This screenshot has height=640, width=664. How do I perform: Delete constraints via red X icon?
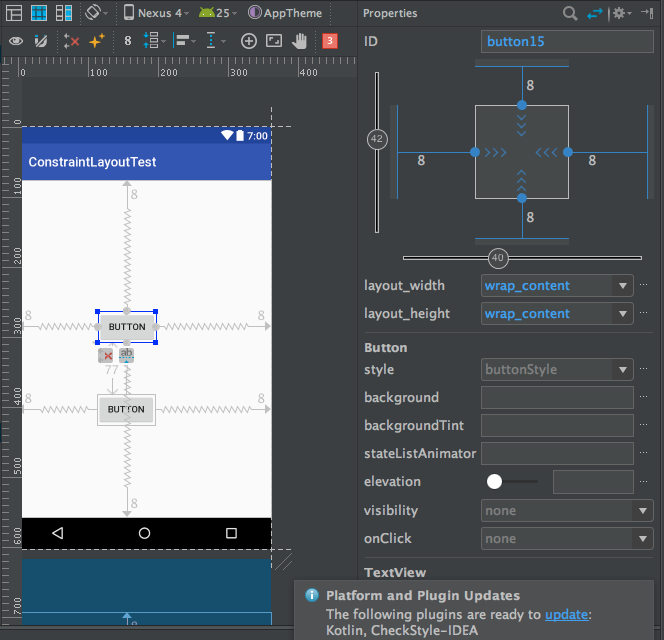[x=105, y=355]
